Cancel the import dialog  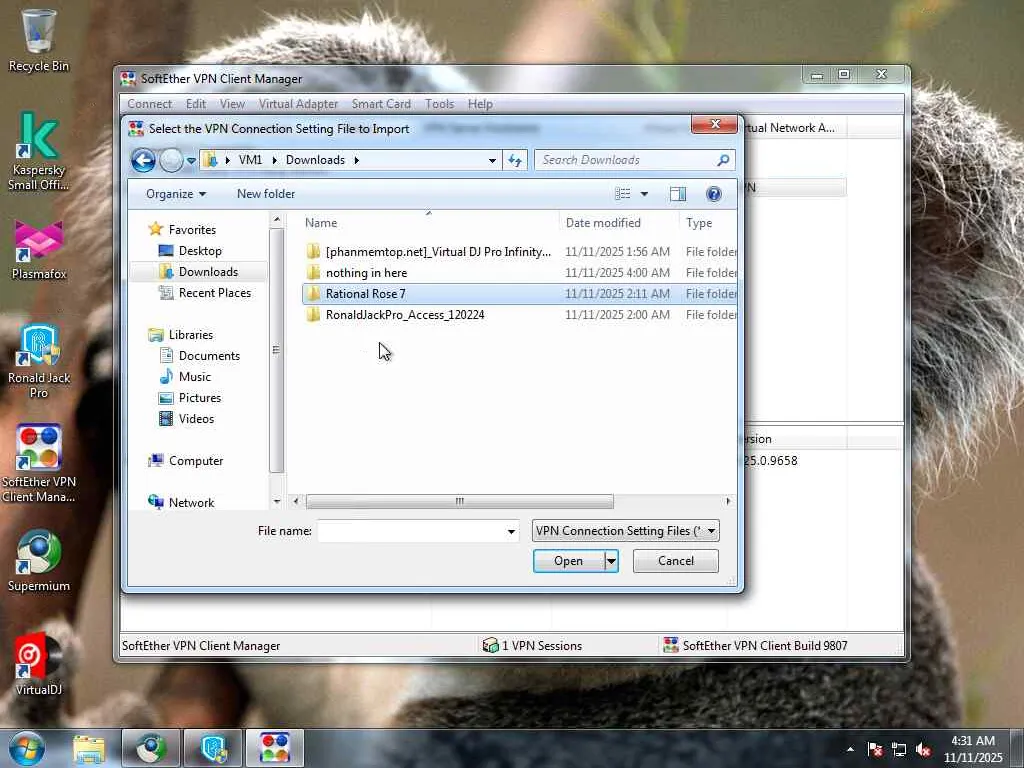pos(676,561)
